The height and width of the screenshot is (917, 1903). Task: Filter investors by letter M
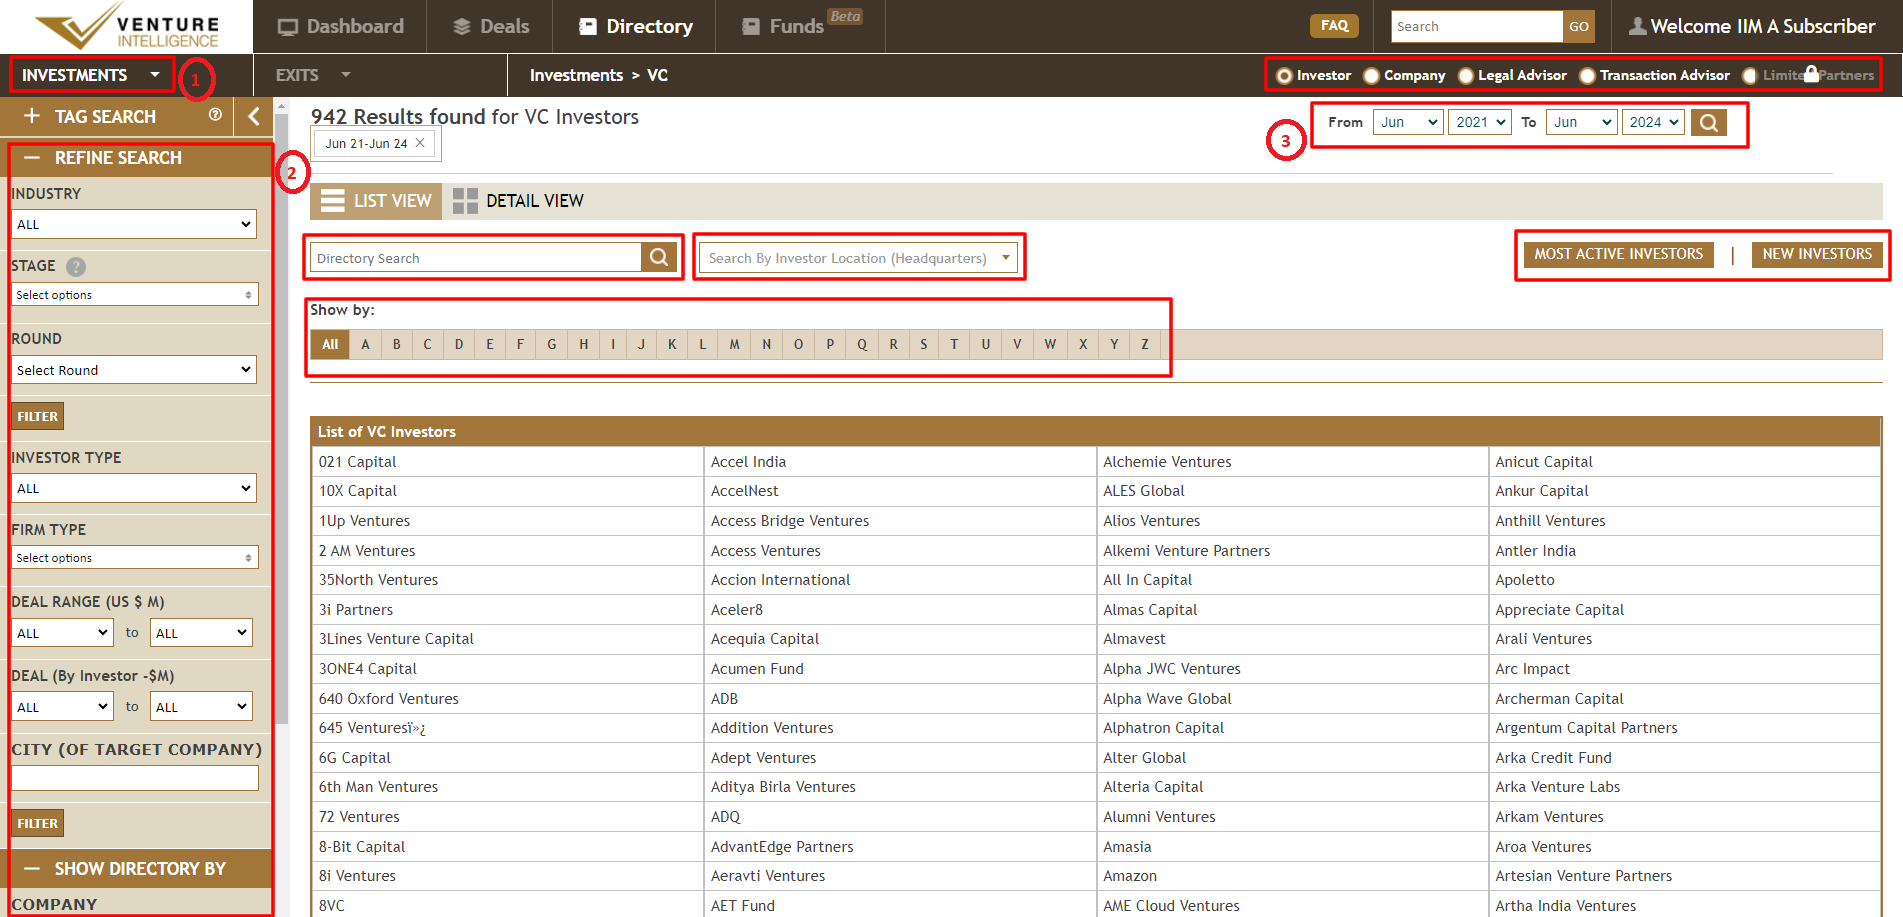734,344
